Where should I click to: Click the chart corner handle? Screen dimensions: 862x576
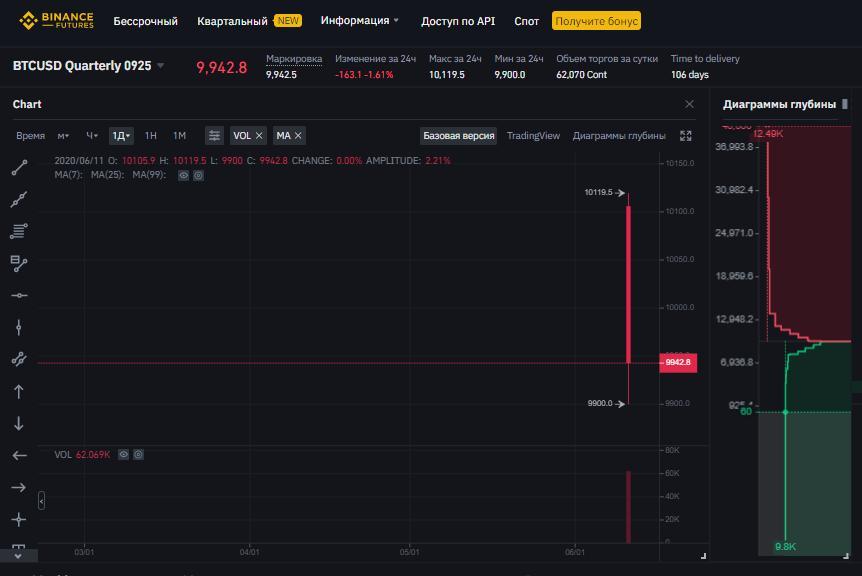[703, 556]
